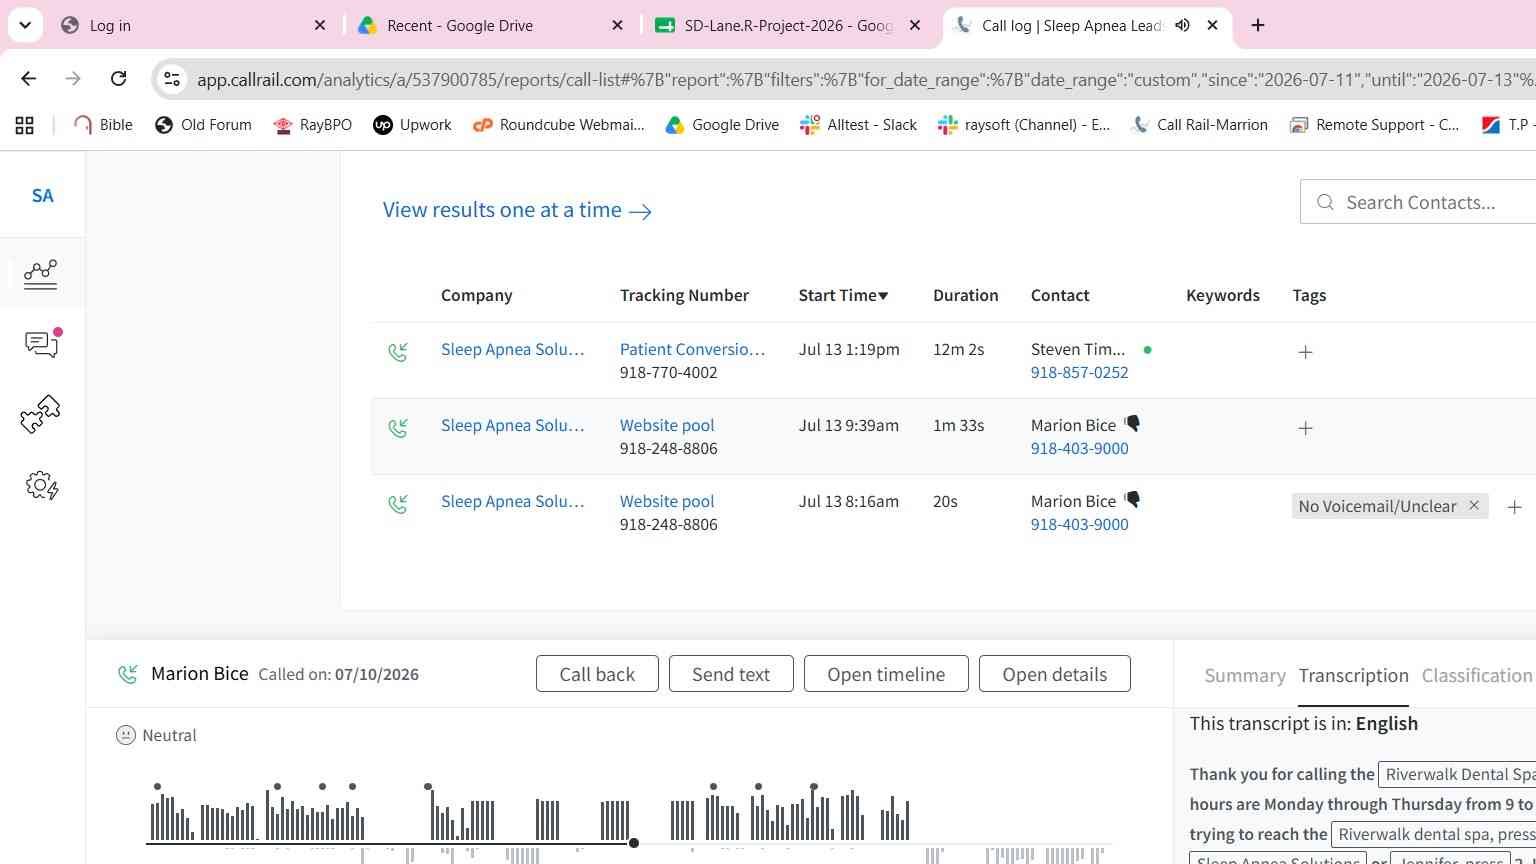
Task: Add a tag to the Jul 13 9:39am call
Action: click(x=1305, y=428)
